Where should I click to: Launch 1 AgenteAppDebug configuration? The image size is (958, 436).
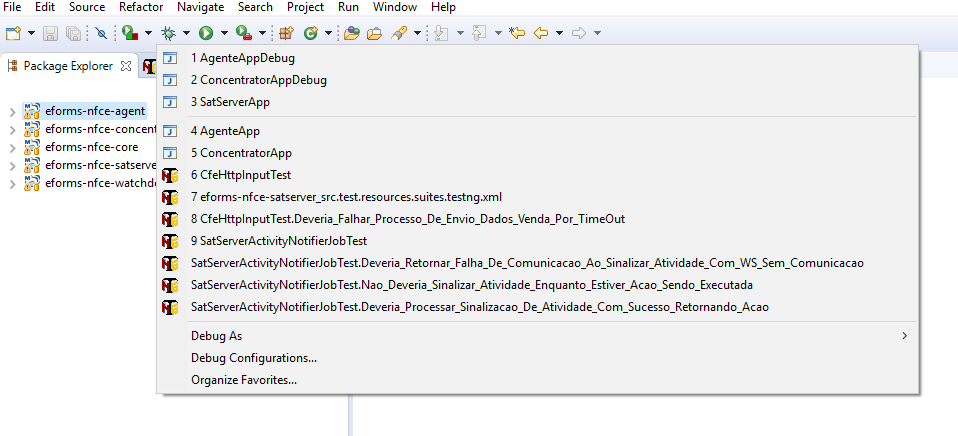click(x=242, y=58)
